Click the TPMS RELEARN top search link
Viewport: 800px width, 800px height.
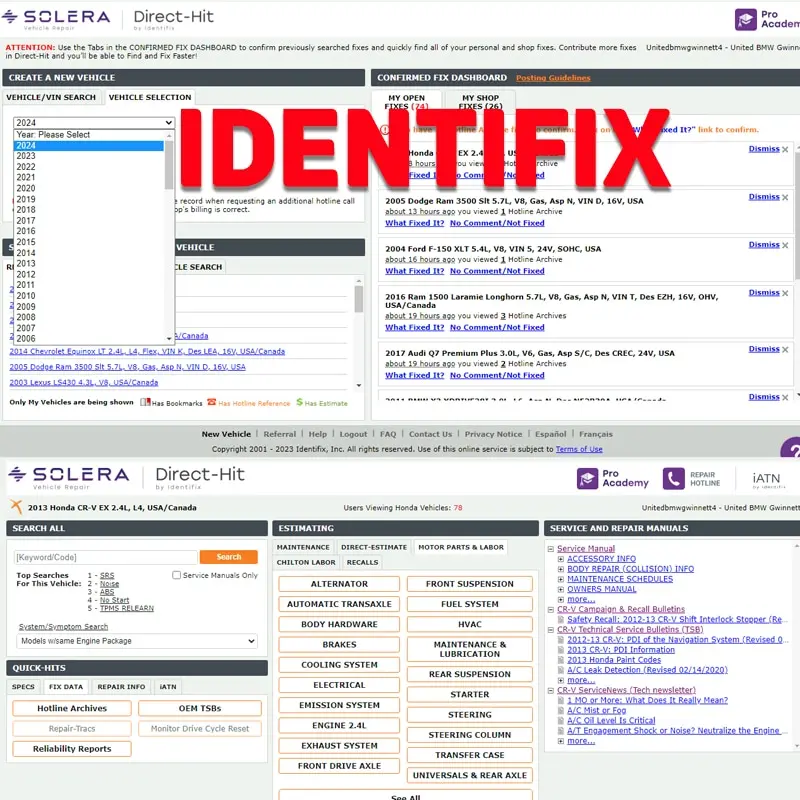coord(127,608)
